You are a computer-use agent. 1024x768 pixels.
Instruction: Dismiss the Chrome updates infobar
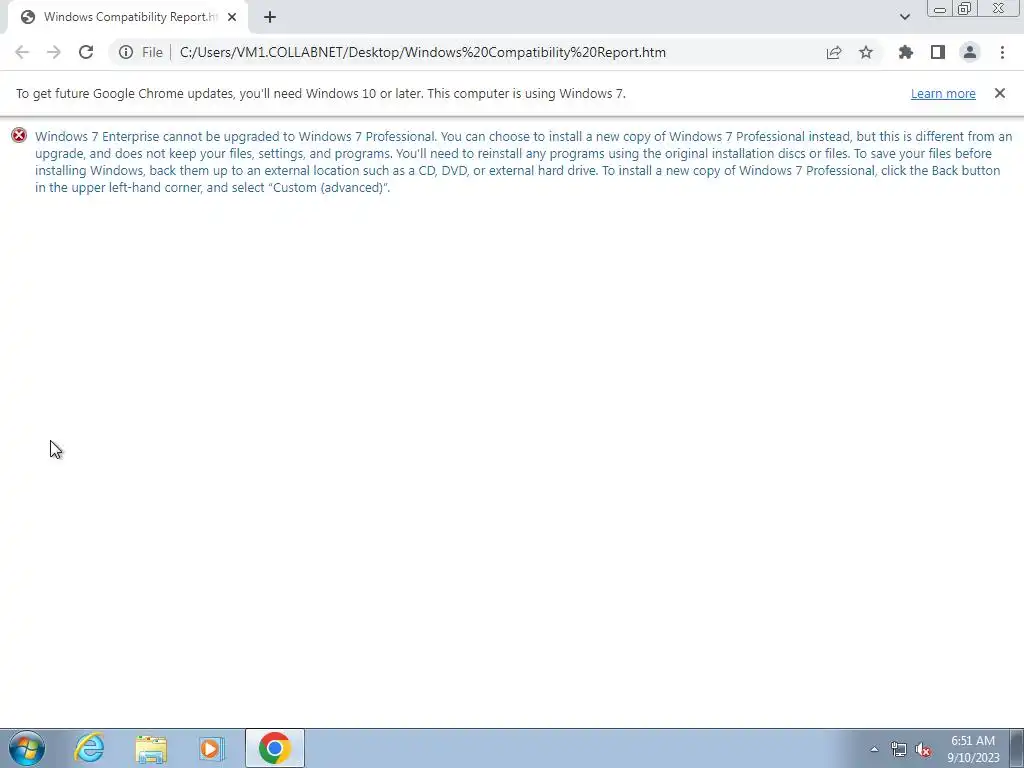tap(999, 93)
